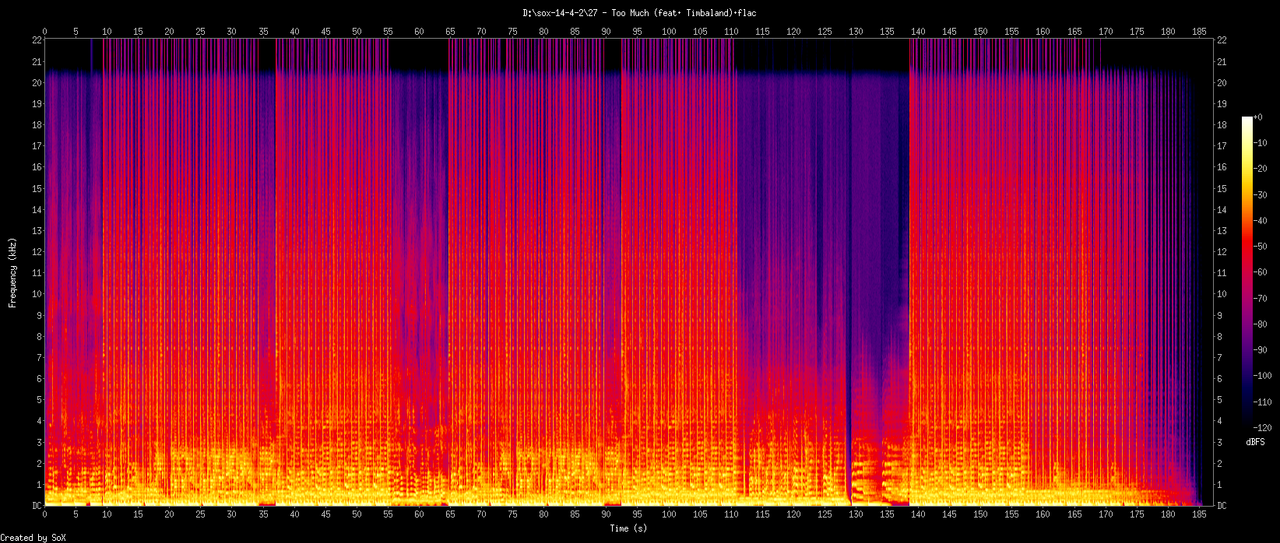Click "10" on the top time axis
Image resolution: width=1280 pixels, height=543 pixels.
pyautogui.click(x=107, y=30)
